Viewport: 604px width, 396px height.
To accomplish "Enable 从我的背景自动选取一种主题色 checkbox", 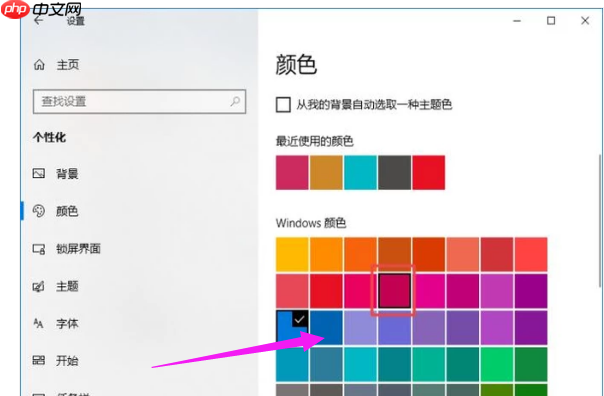I will [x=283, y=105].
